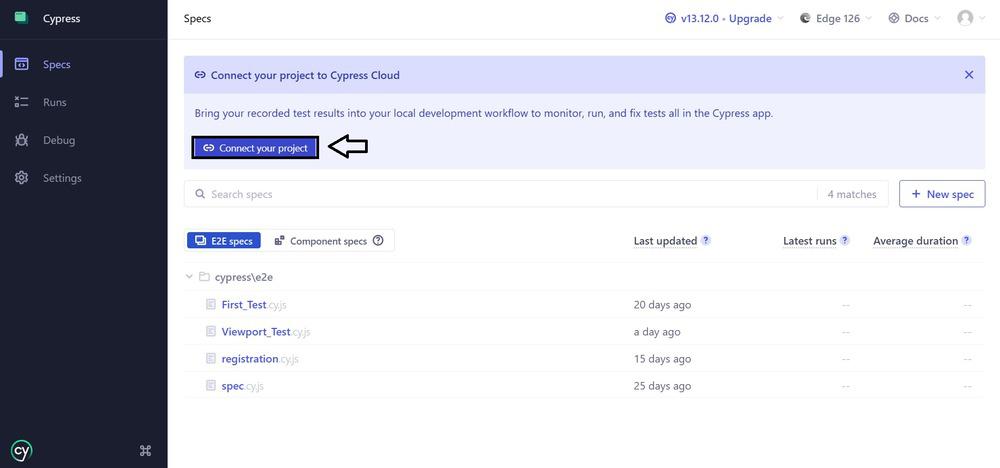Screen dimensions: 1000x468
Task: Open the Viewport_Test.cy.js spec
Action: click(x=266, y=332)
